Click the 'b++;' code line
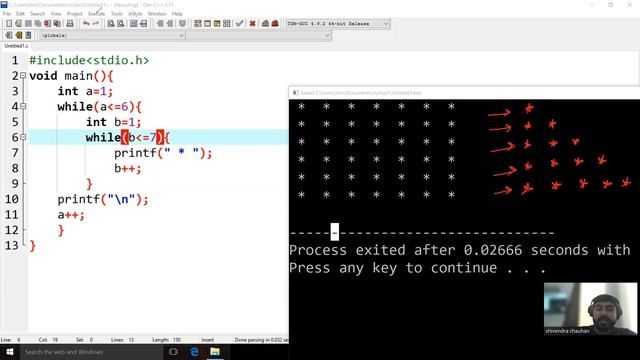The image size is (640, 360). coord(127,168)
